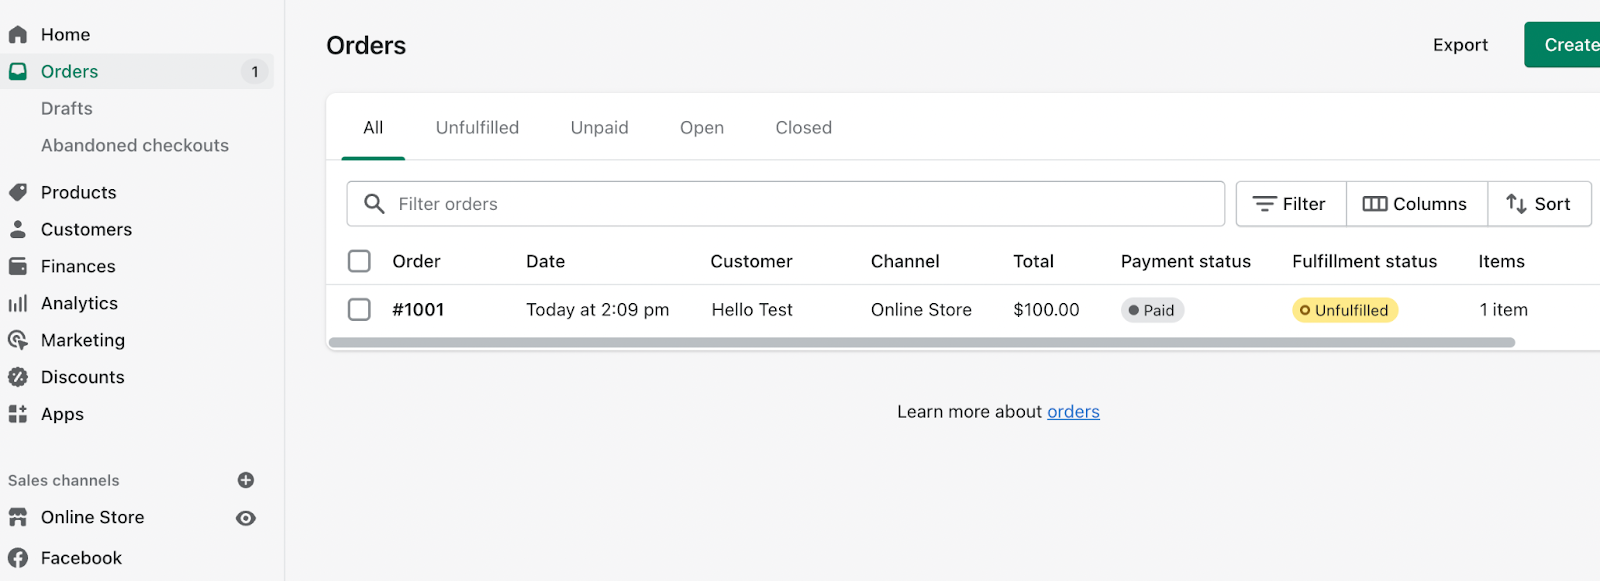Click the Analytics bar chart icon
The image size is (1600, 581).
click(18, 303)
